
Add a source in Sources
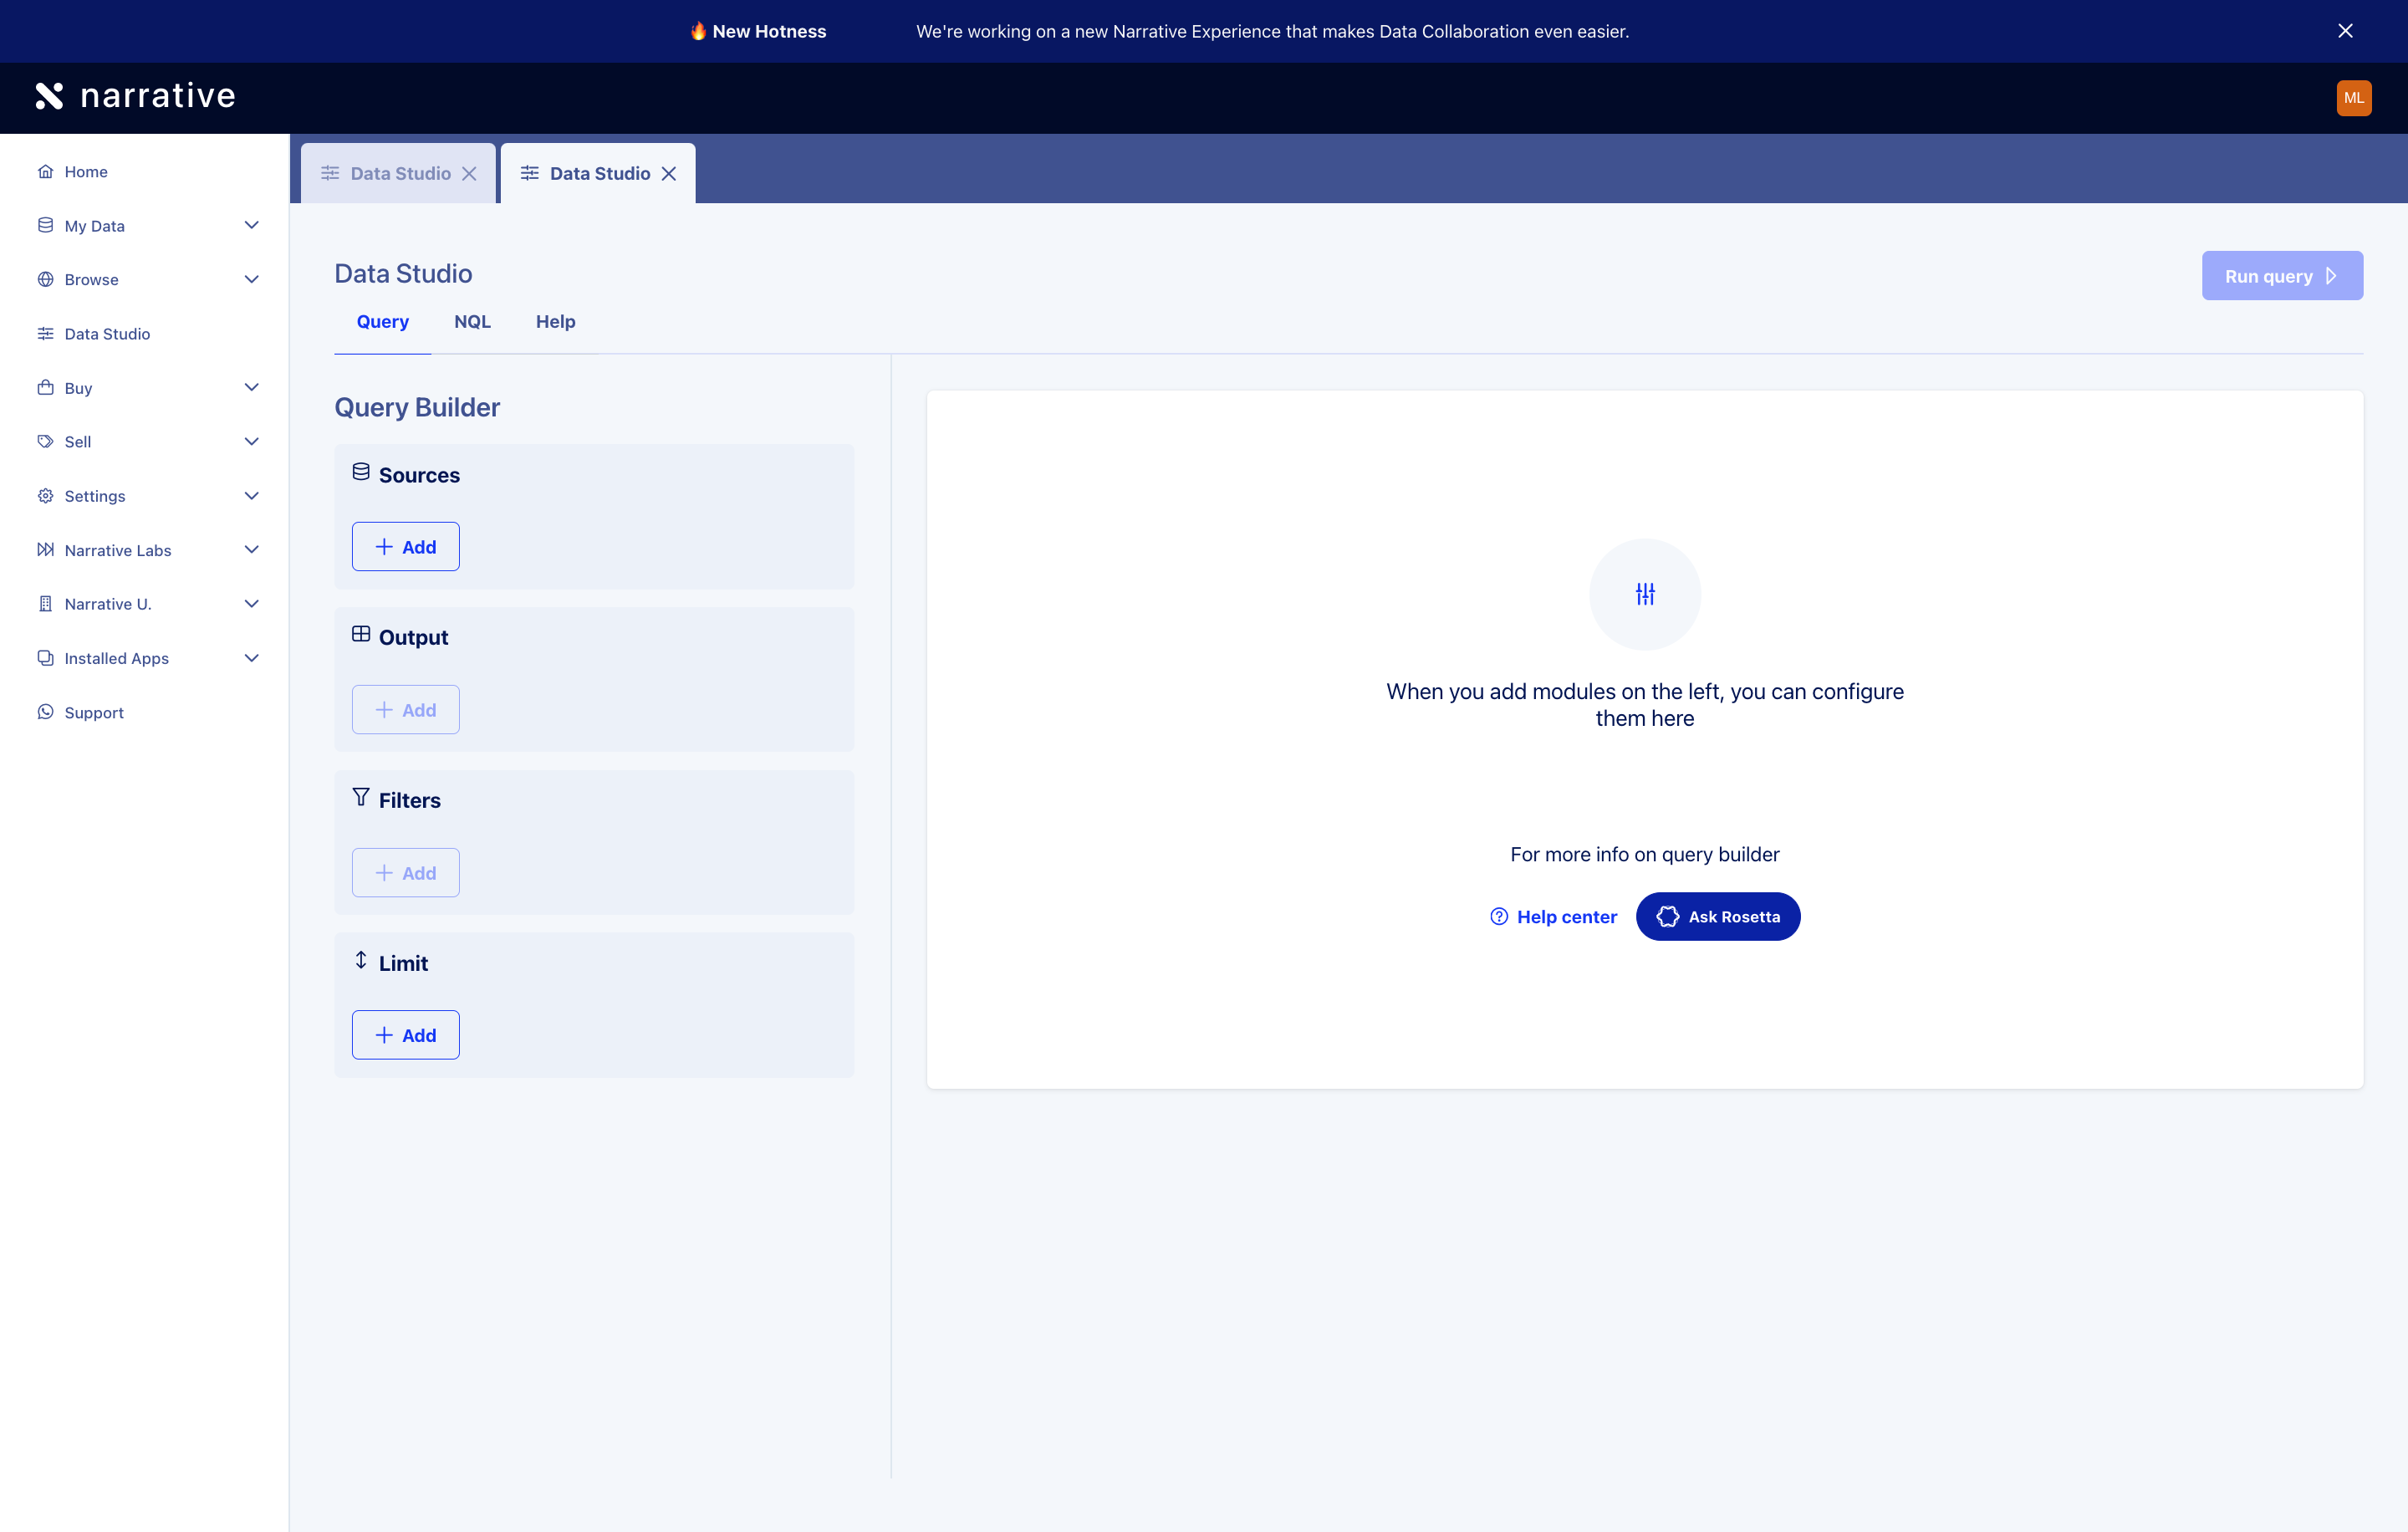405,546
